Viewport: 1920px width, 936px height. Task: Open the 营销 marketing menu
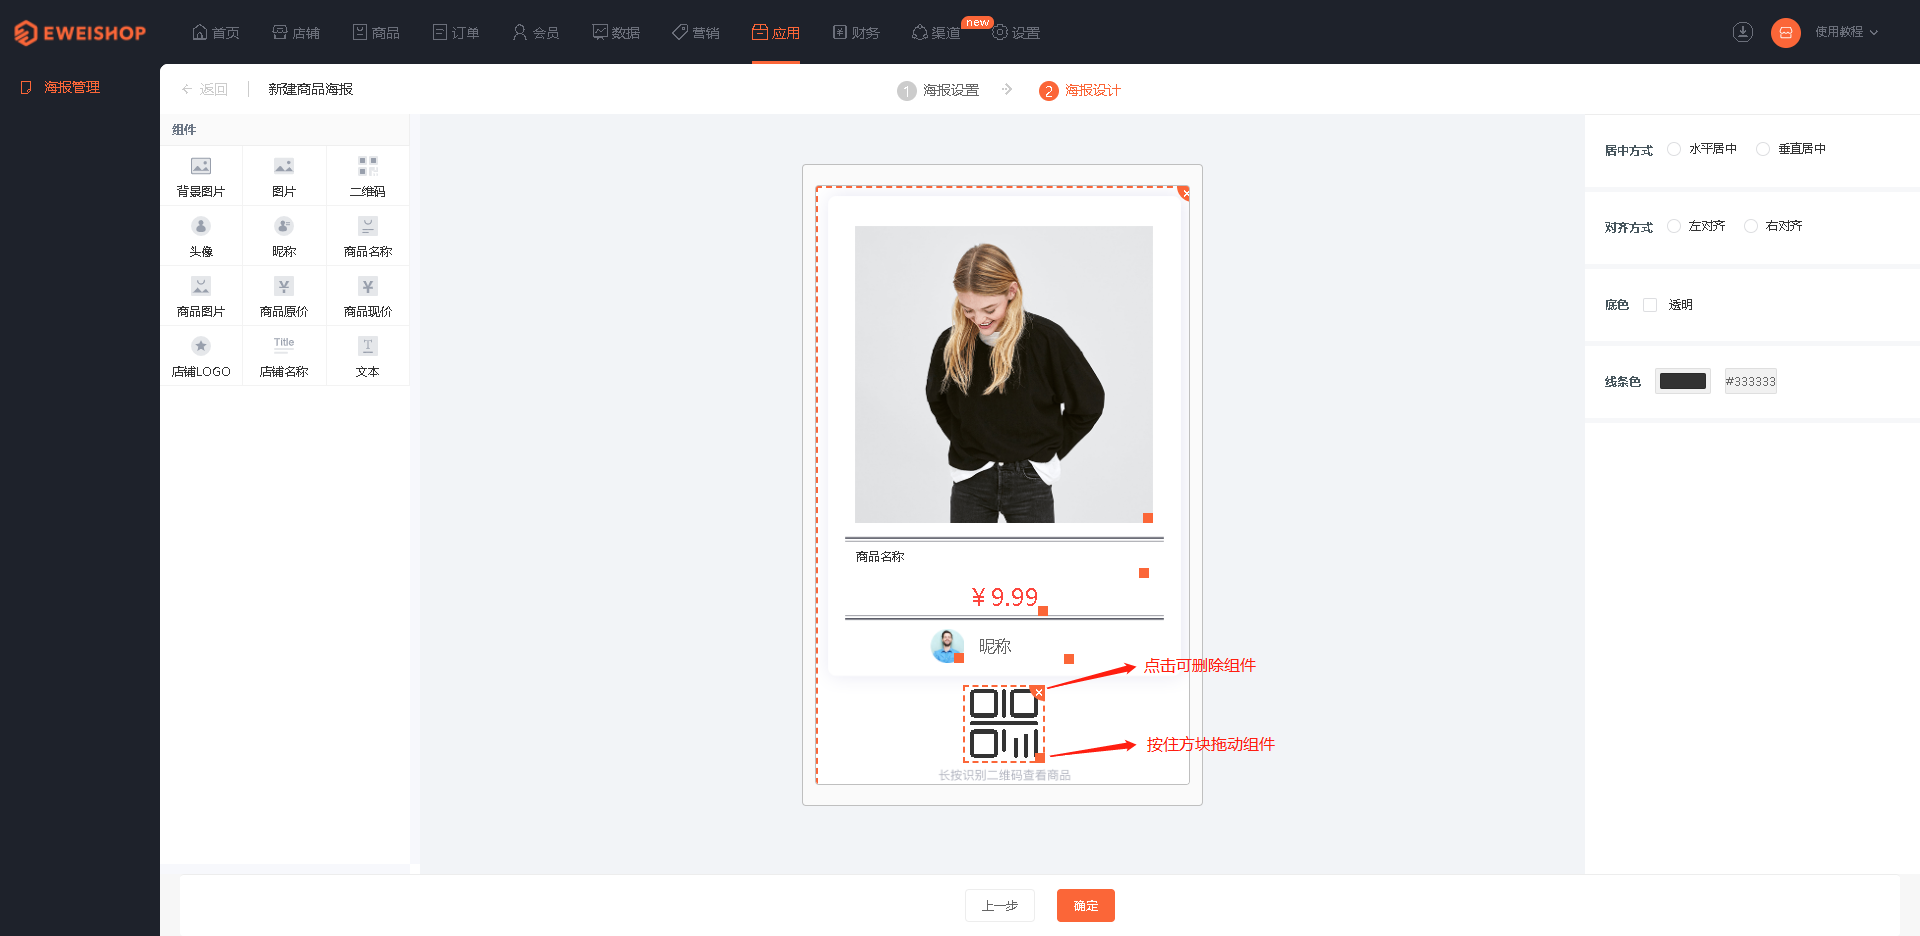(696, 33)
